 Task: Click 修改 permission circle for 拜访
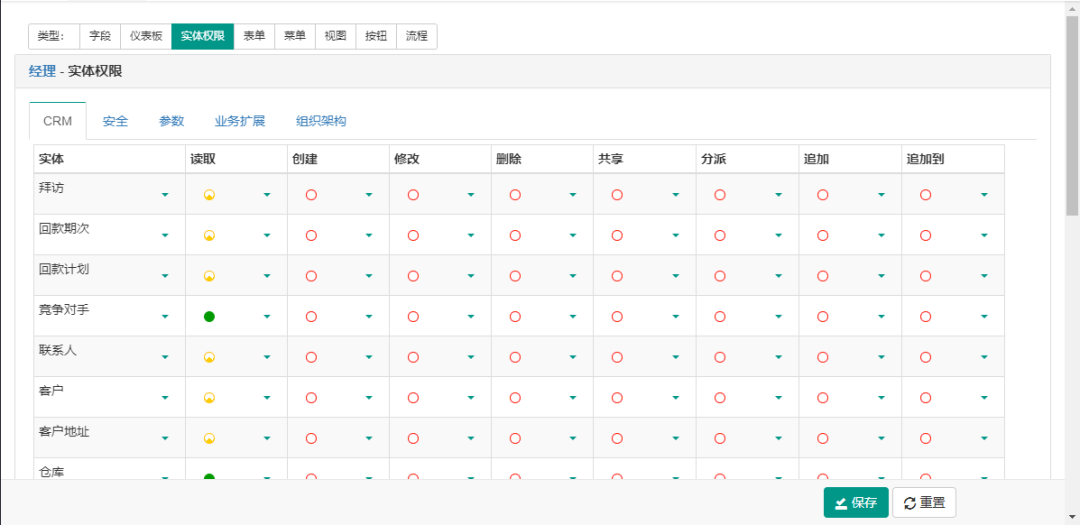coord(413,195)
